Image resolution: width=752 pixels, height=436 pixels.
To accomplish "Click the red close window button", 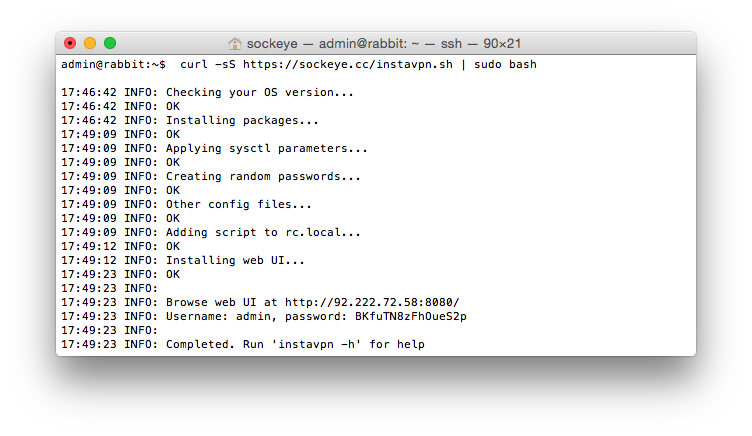I will [70, 43].
